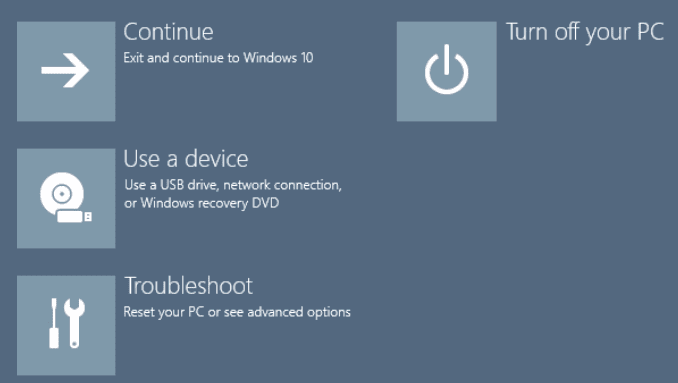The image size is (678, 383).
Task: Shut down using the power tile
Action: pos(447,71)
